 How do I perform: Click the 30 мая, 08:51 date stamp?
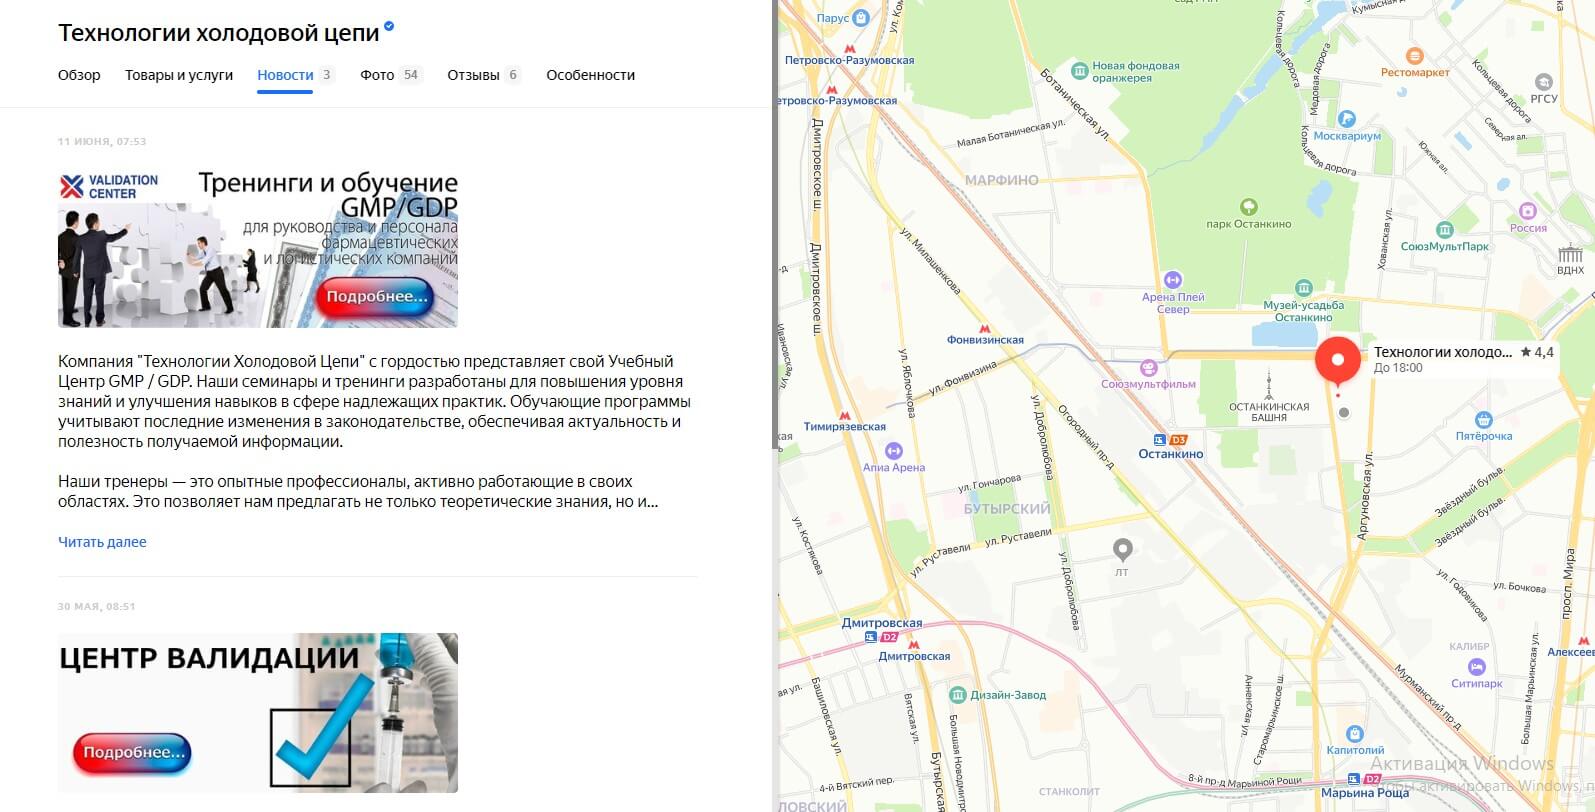96,606
